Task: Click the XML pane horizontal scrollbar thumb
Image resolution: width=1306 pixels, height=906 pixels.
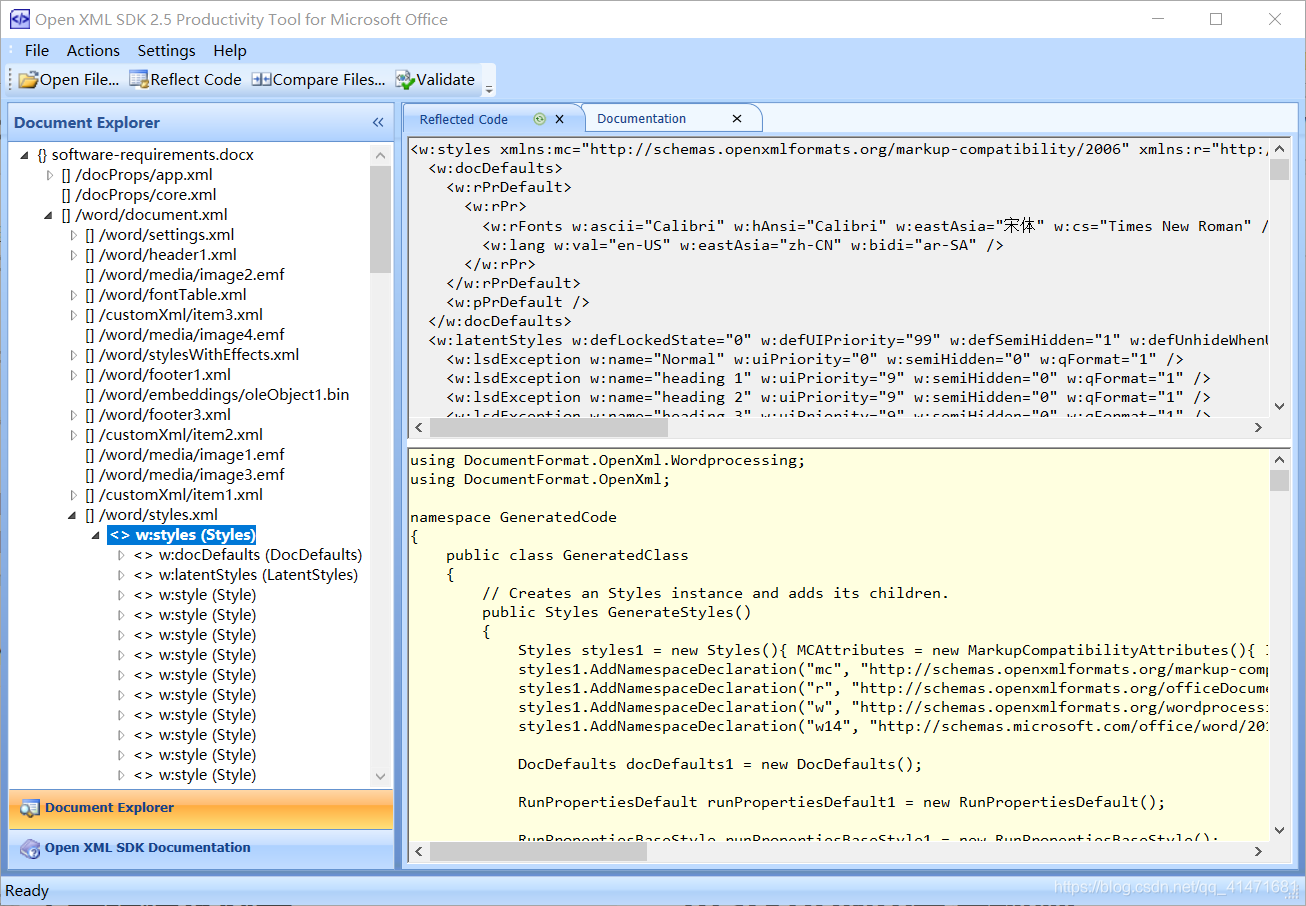Action: [548, 428]
